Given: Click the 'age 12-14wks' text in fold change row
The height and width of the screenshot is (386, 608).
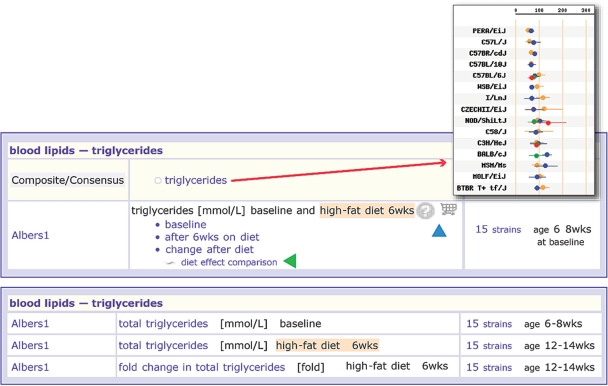Looking at the screenshot, I should 559,367.
